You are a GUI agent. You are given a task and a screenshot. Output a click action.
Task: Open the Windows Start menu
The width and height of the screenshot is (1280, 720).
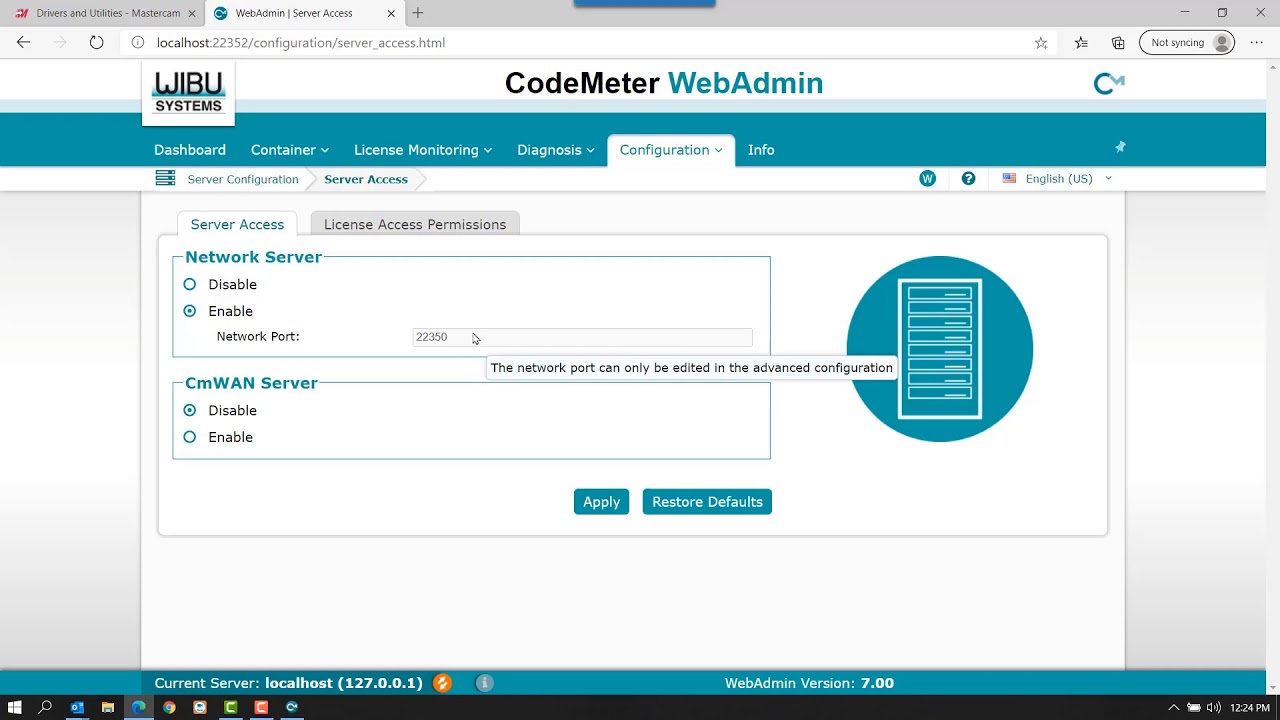[15, 707]
